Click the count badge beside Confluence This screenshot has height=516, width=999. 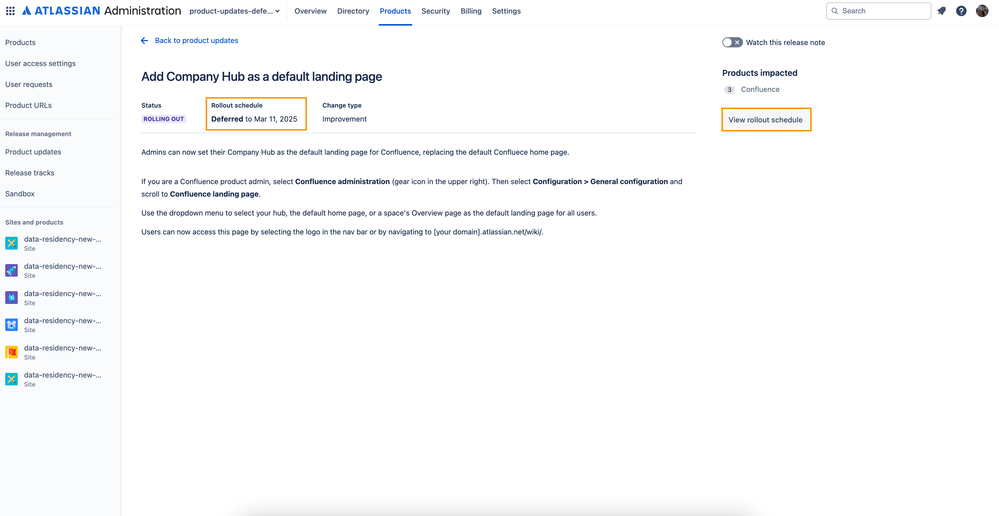point(729,90)
